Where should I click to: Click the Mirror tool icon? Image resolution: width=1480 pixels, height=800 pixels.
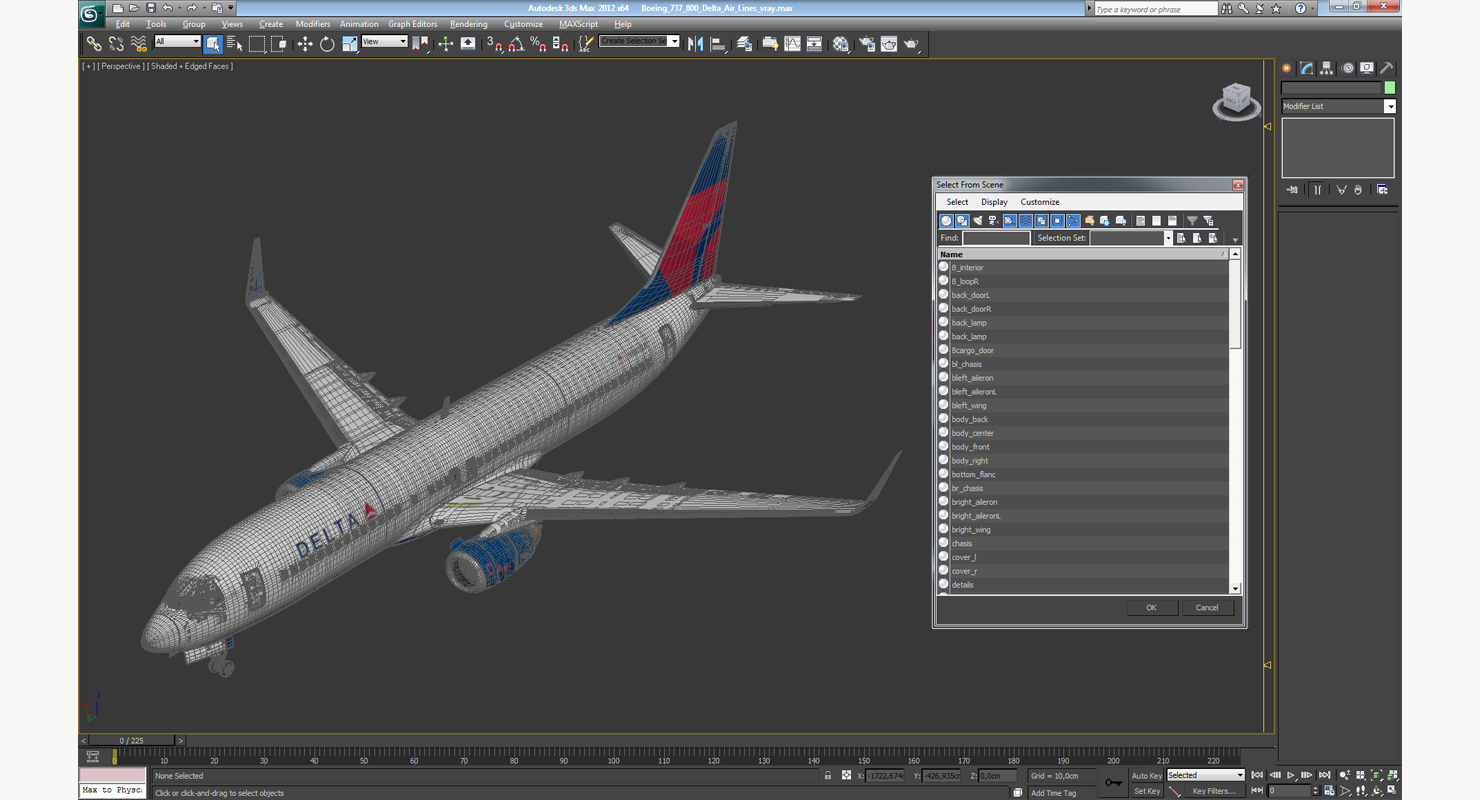[x=696, y=43]
